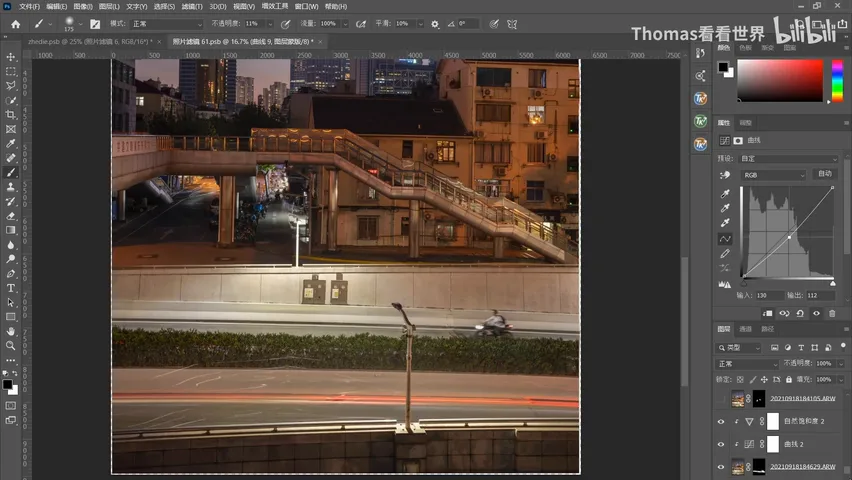The image size is (852, 480).
Task: Toggle pressure for size icon
Action: tap(493, 24)
